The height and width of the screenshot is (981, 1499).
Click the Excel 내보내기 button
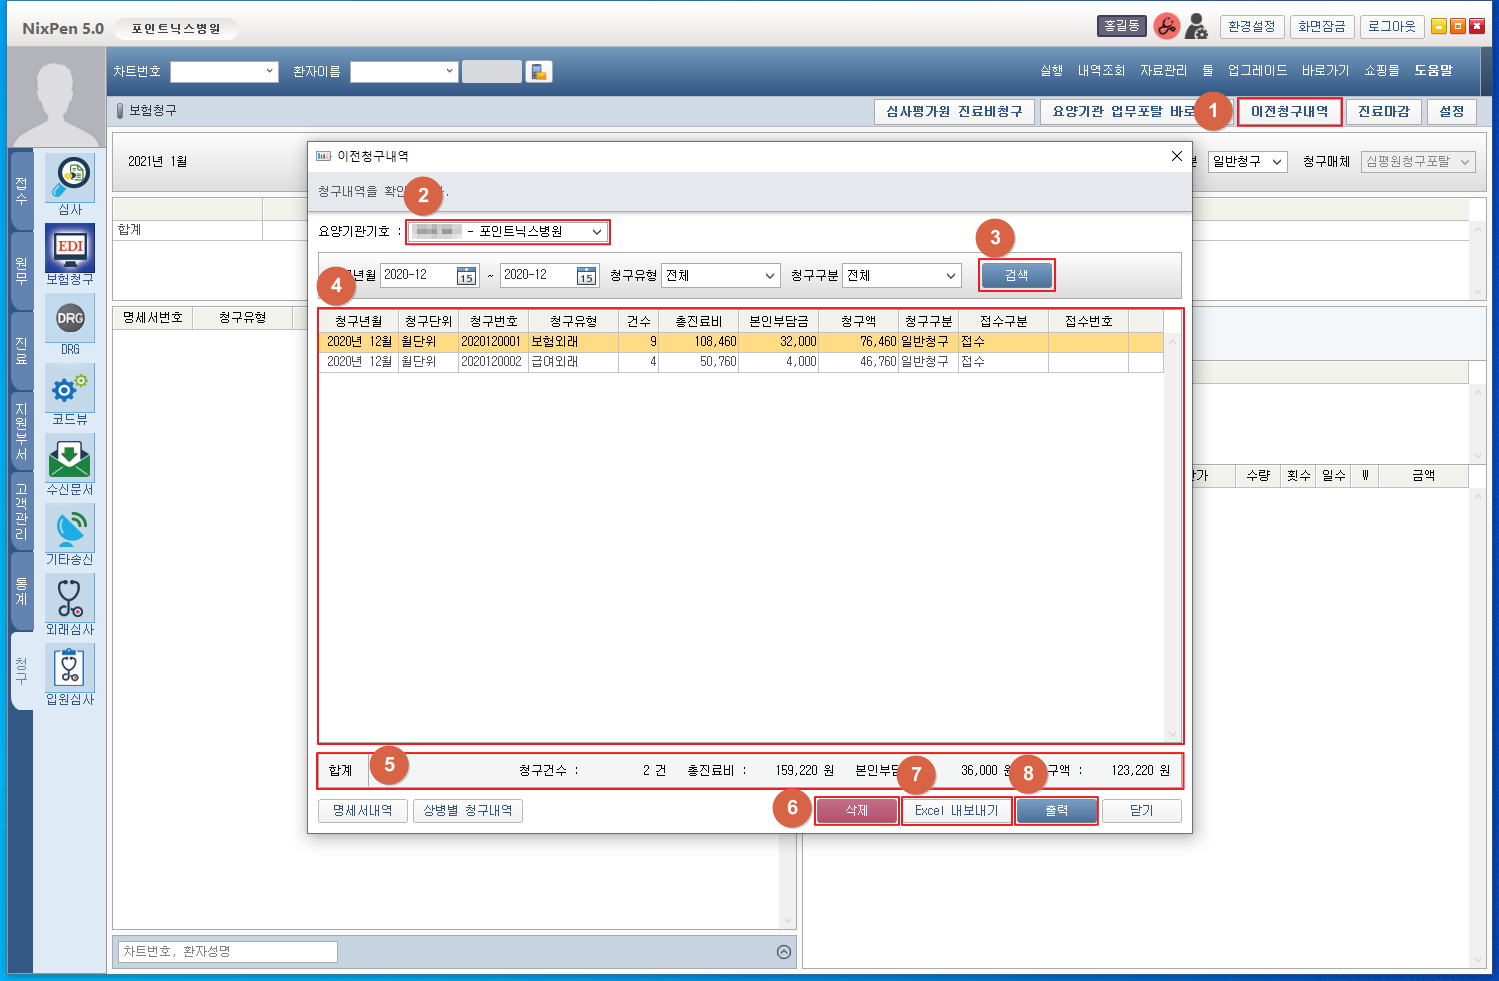tap(956, 811)
